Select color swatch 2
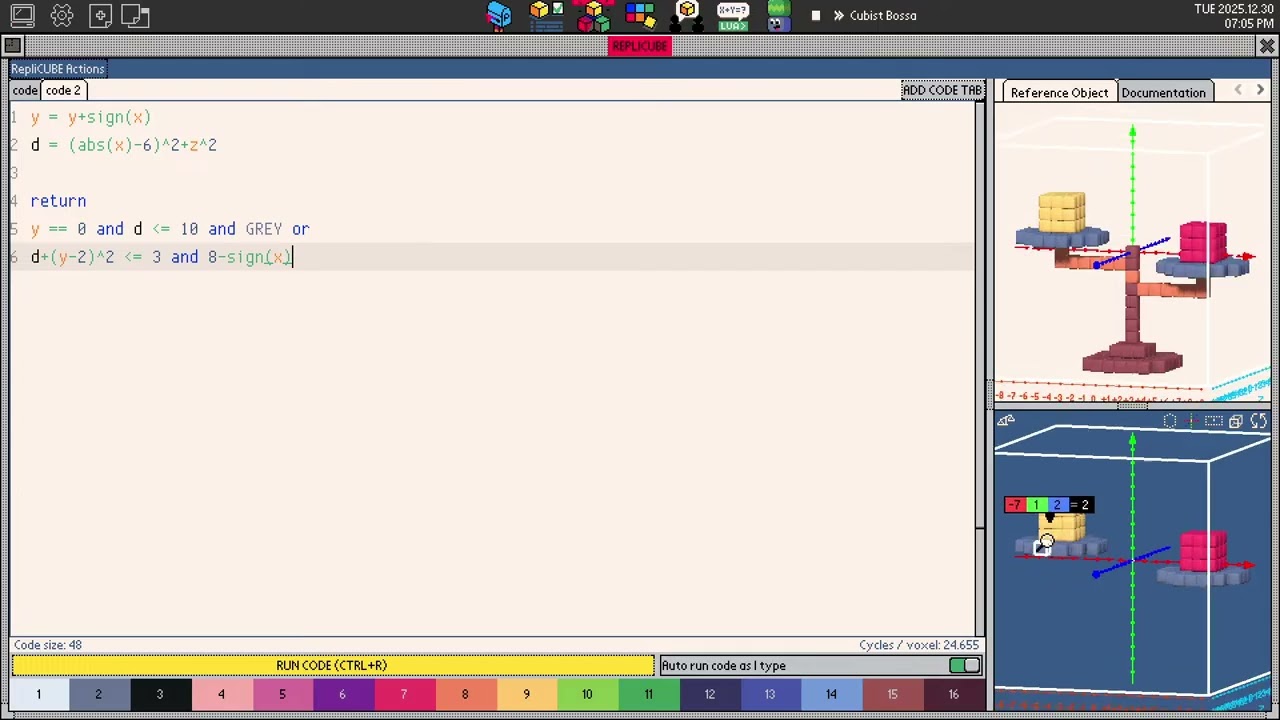The width and height of the screenshot is (1280, 720). (98, 694)
